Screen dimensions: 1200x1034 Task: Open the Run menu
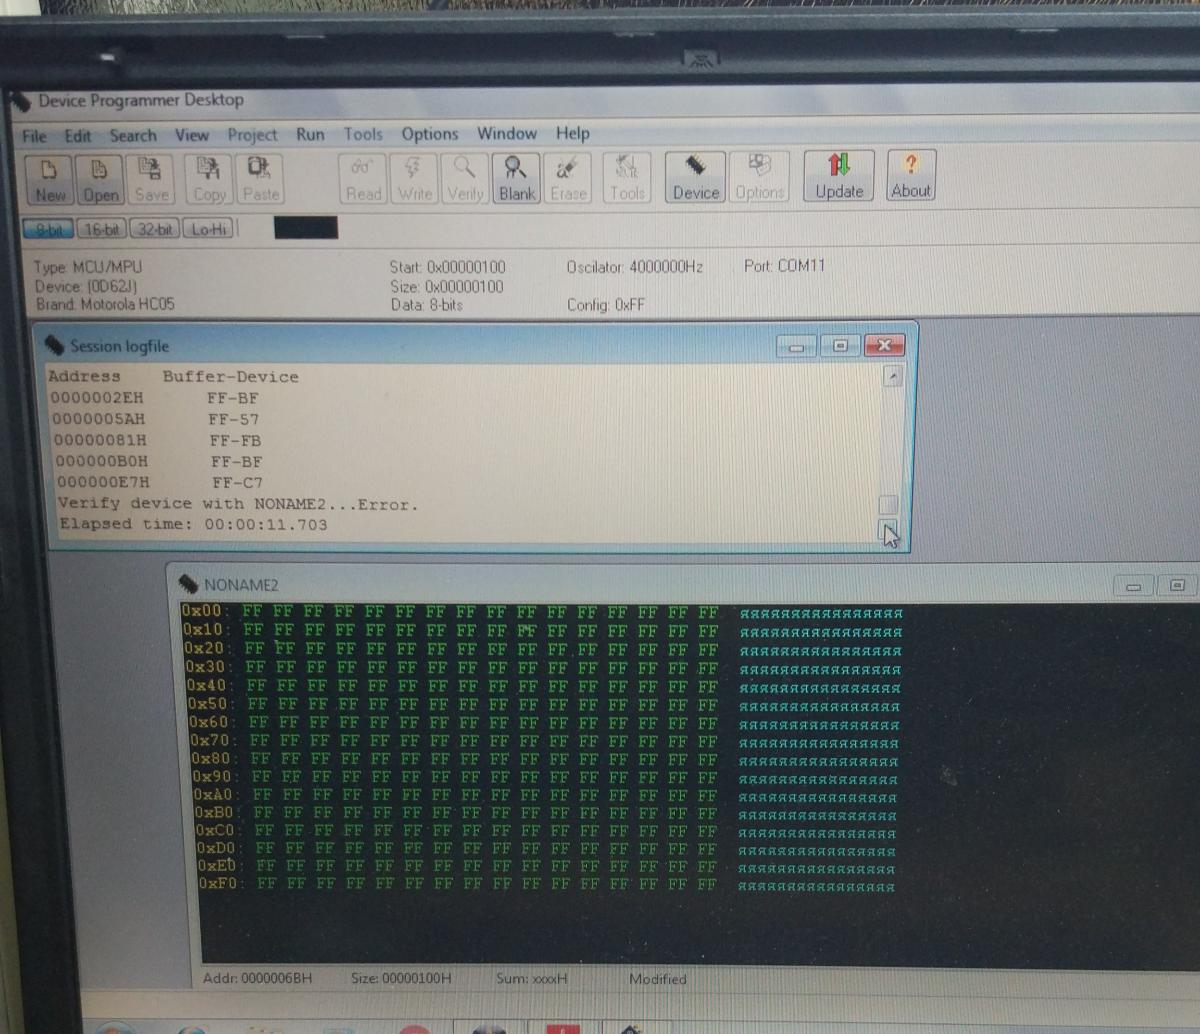(310, 134)
